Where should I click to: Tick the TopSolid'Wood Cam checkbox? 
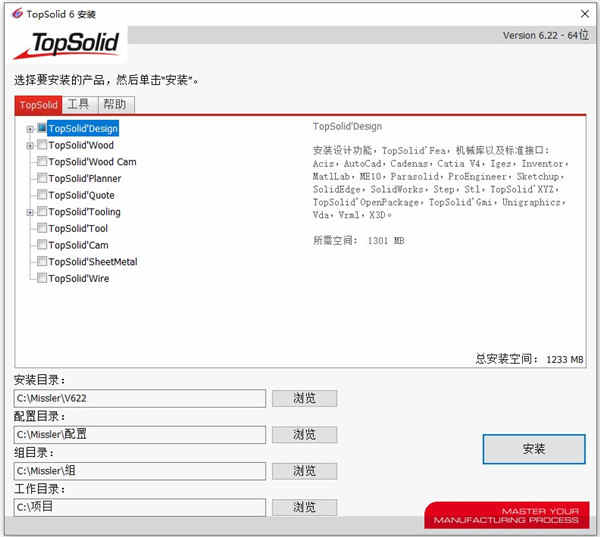coord(42,161)
